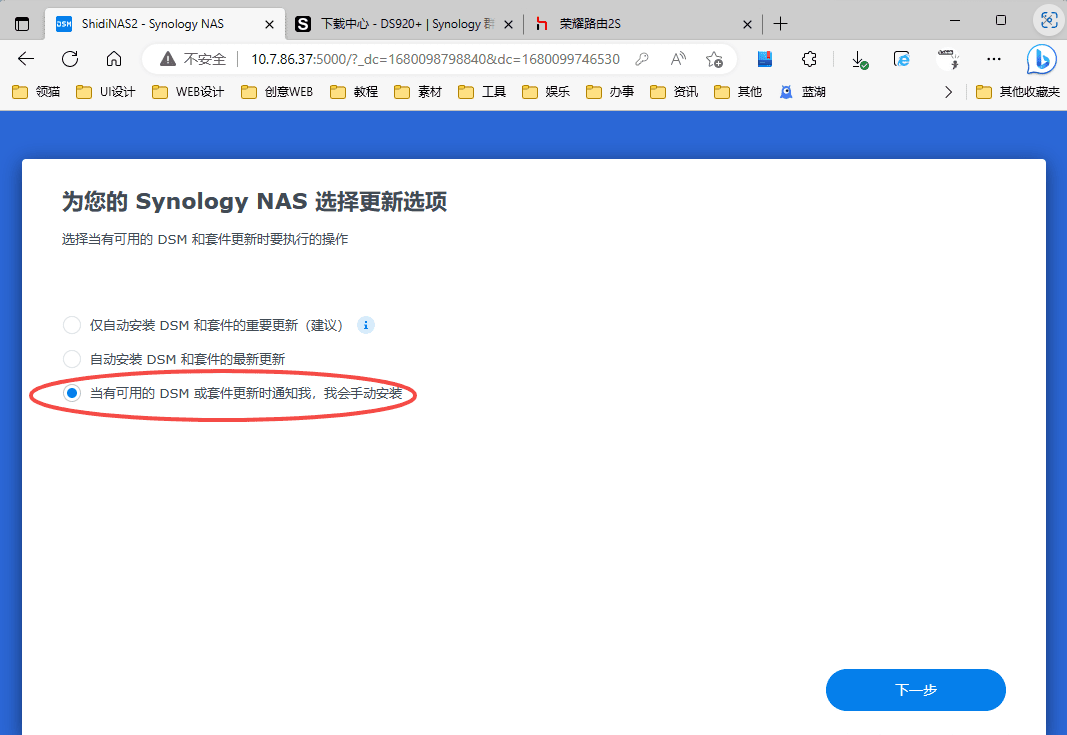Expand the bookmarks bar overflow chevron
The image size is (1067, 735).
pos(949,92)
